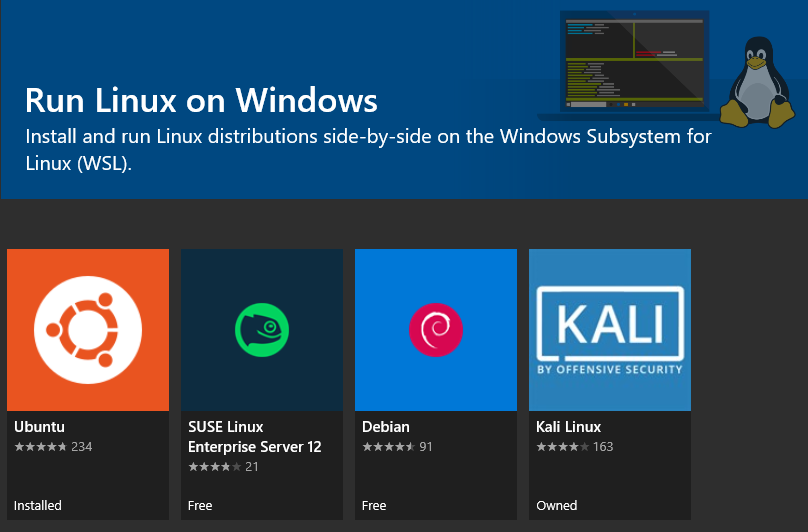Click the "Free" price under Debian
Screen dimensions: 808x532
[374, 506]
